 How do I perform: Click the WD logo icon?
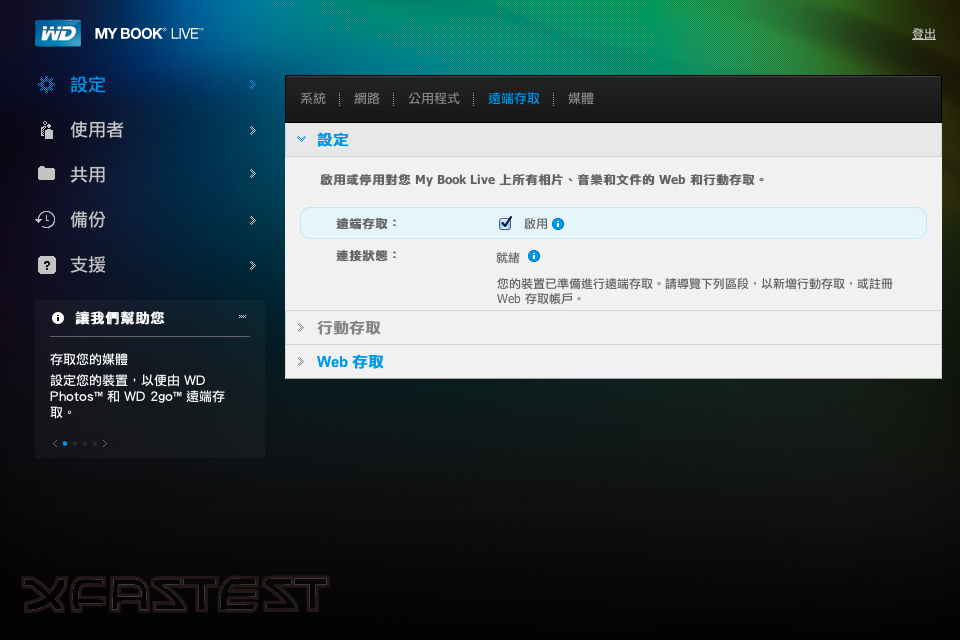tap(58, 33)
